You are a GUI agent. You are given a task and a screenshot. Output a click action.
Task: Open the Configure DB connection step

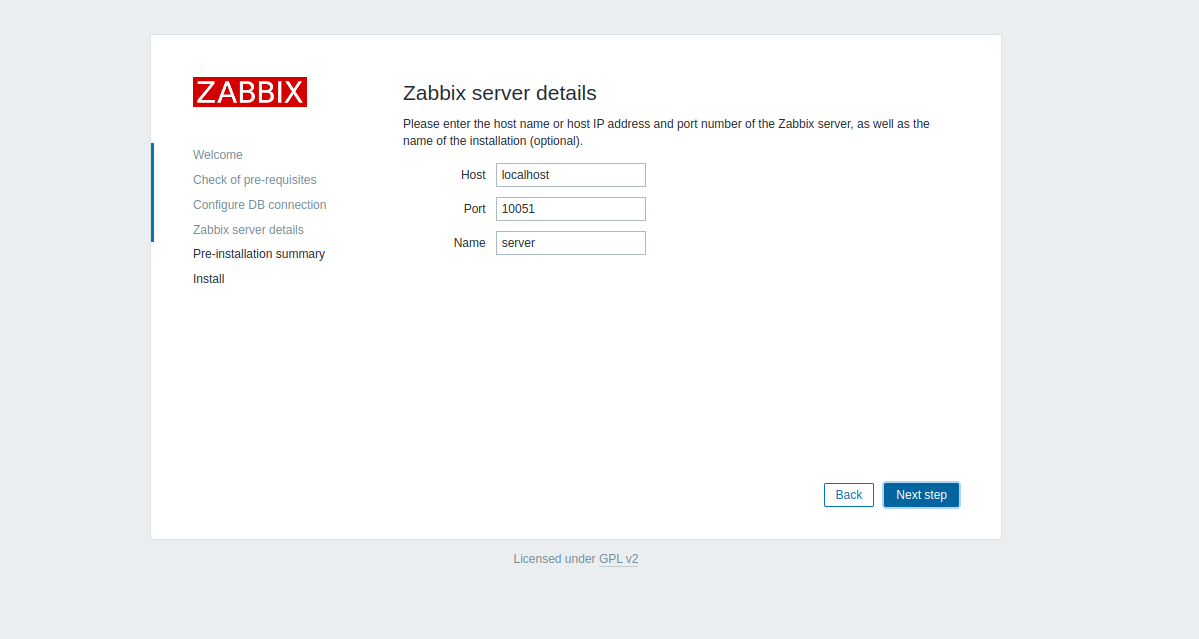(x=259, y=205)
